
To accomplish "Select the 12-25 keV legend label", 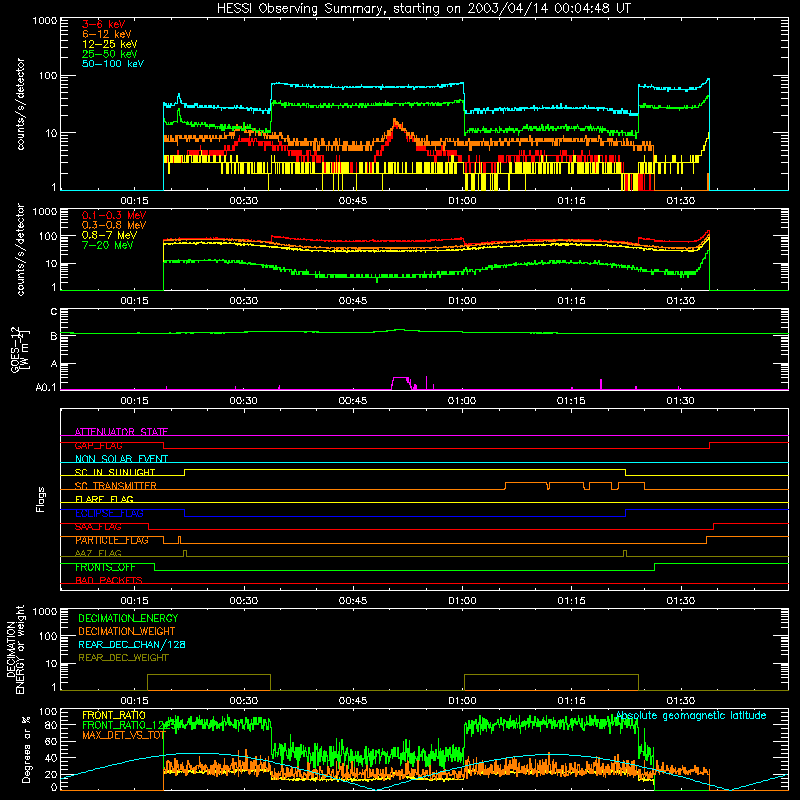I will pos(110,44).
